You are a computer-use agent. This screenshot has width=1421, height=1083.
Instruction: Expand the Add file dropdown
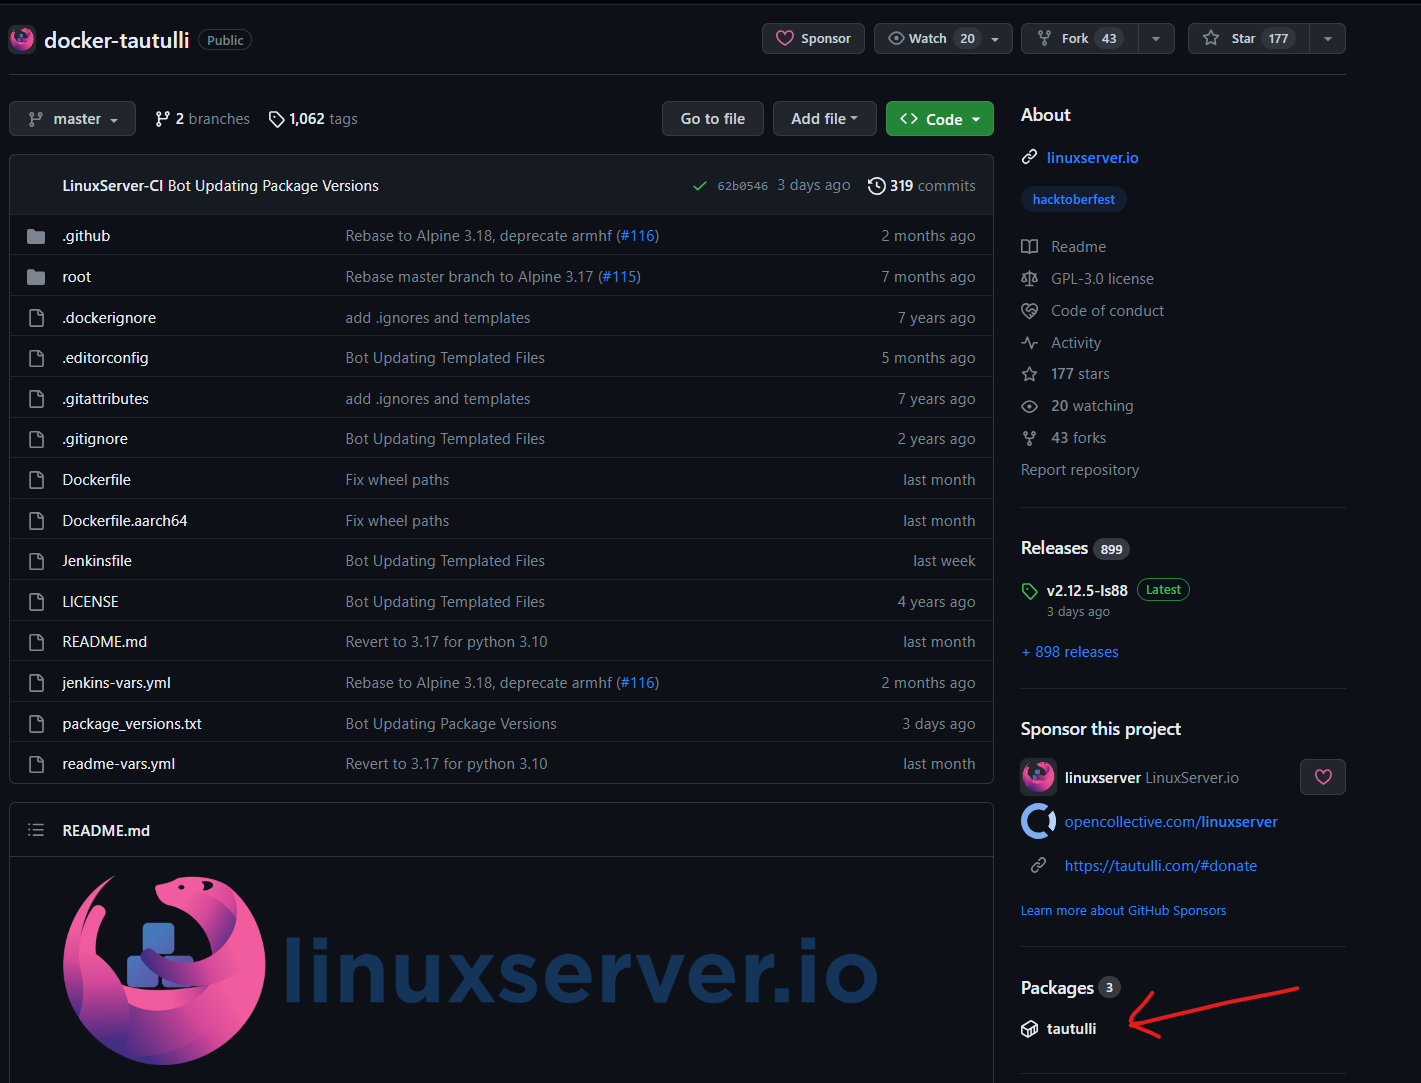click(x=824, y=119)
